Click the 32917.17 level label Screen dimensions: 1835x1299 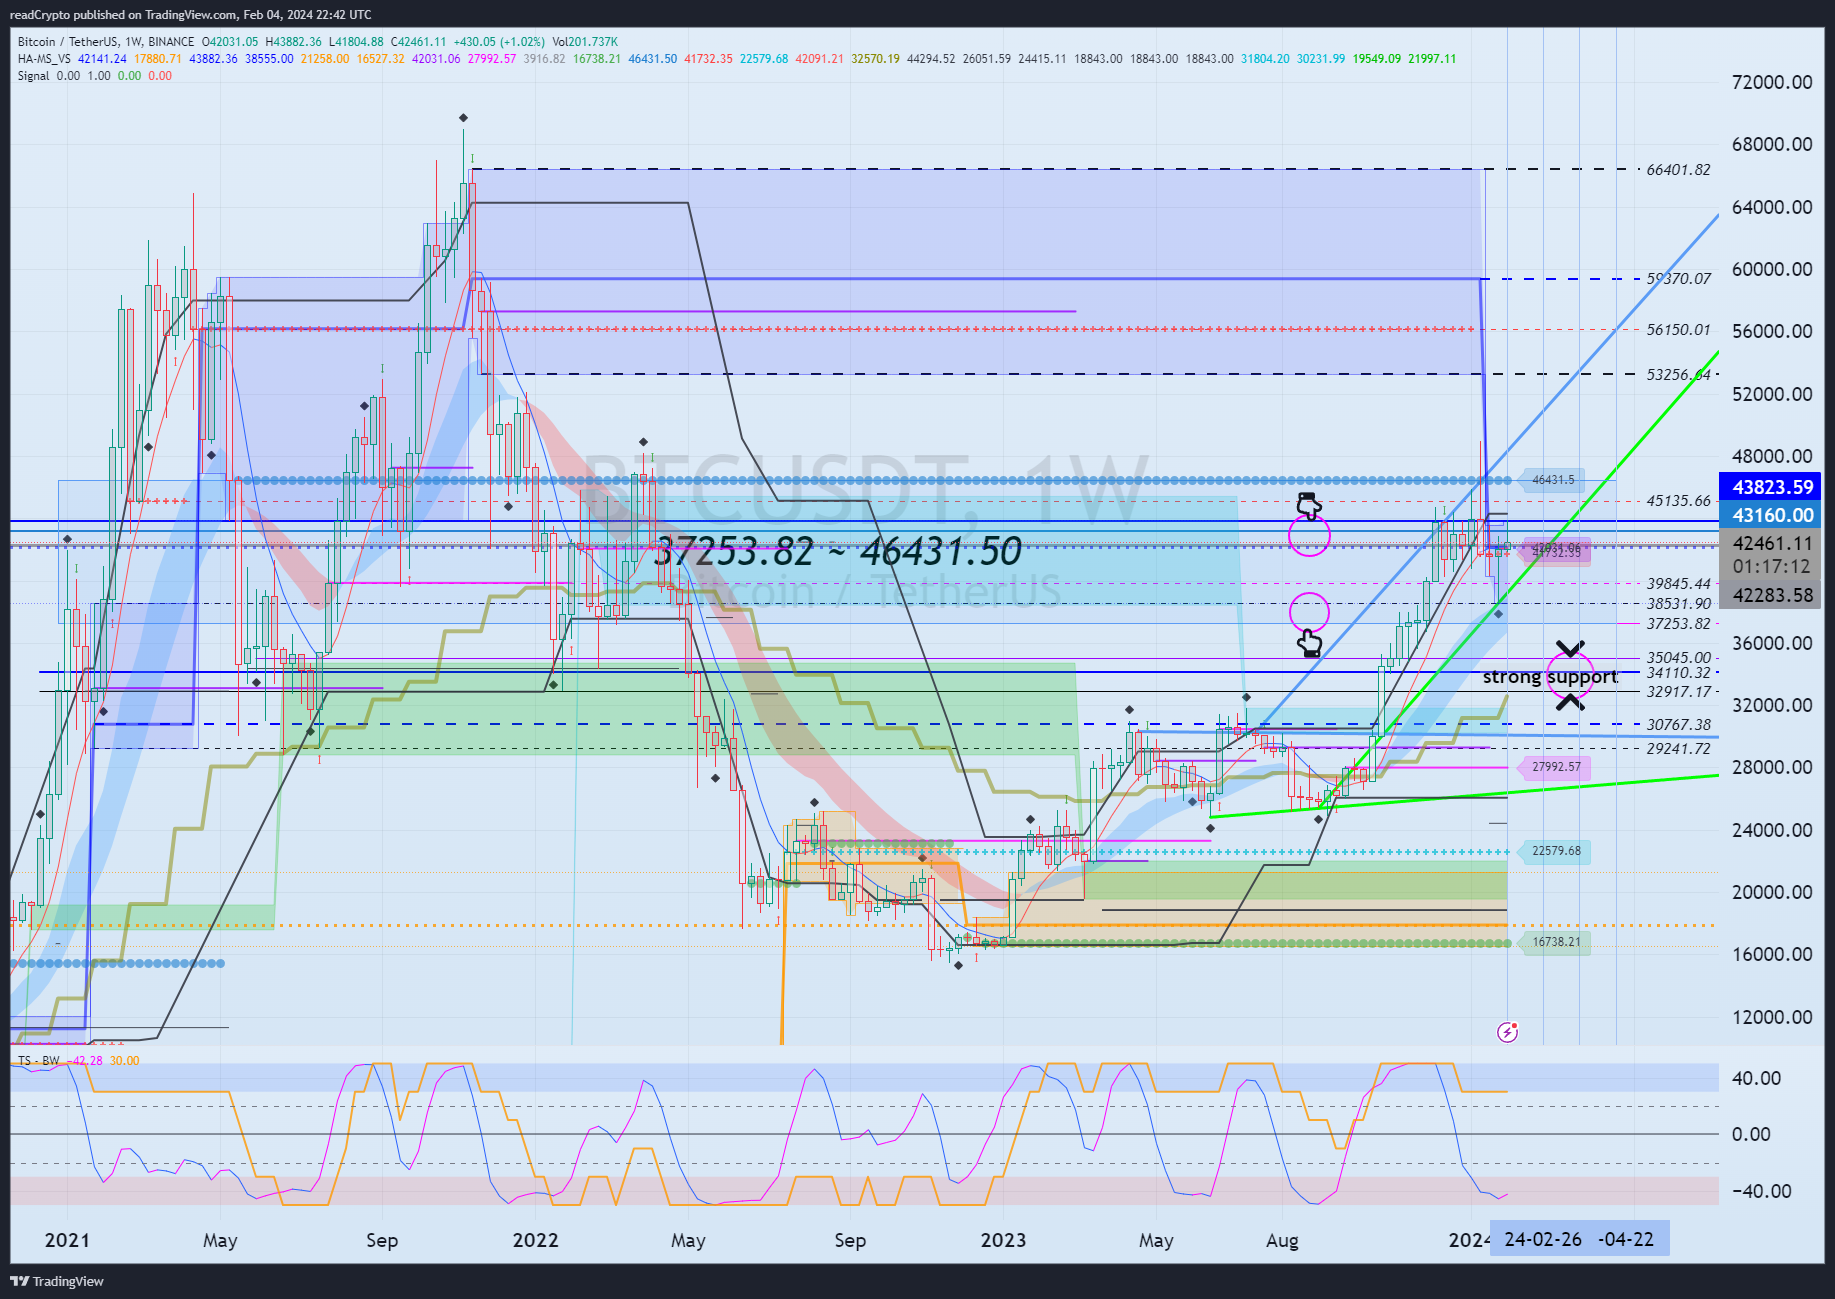(x=1678, y=691)
